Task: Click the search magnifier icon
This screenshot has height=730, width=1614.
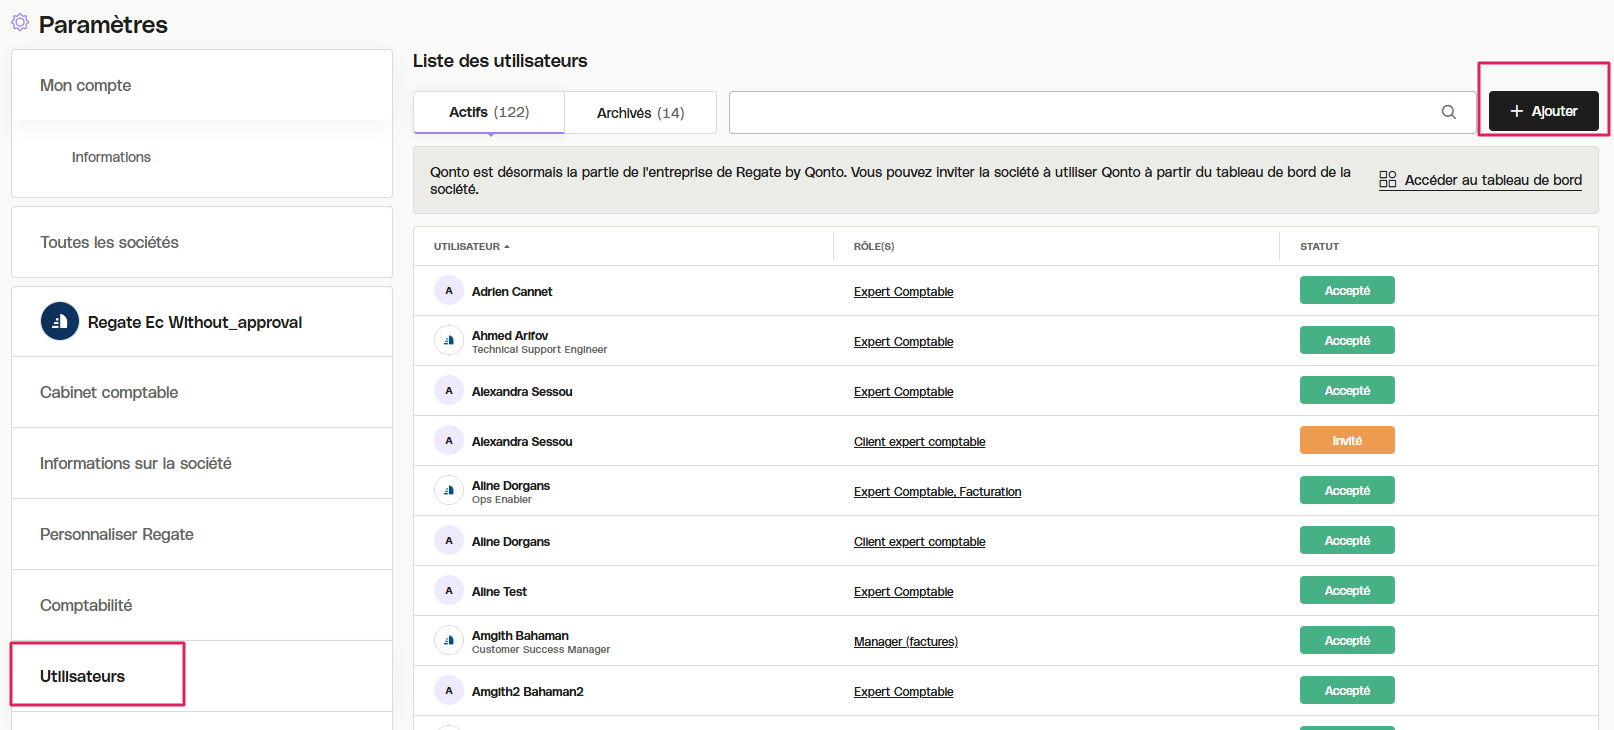Action: click(1448, 112)
